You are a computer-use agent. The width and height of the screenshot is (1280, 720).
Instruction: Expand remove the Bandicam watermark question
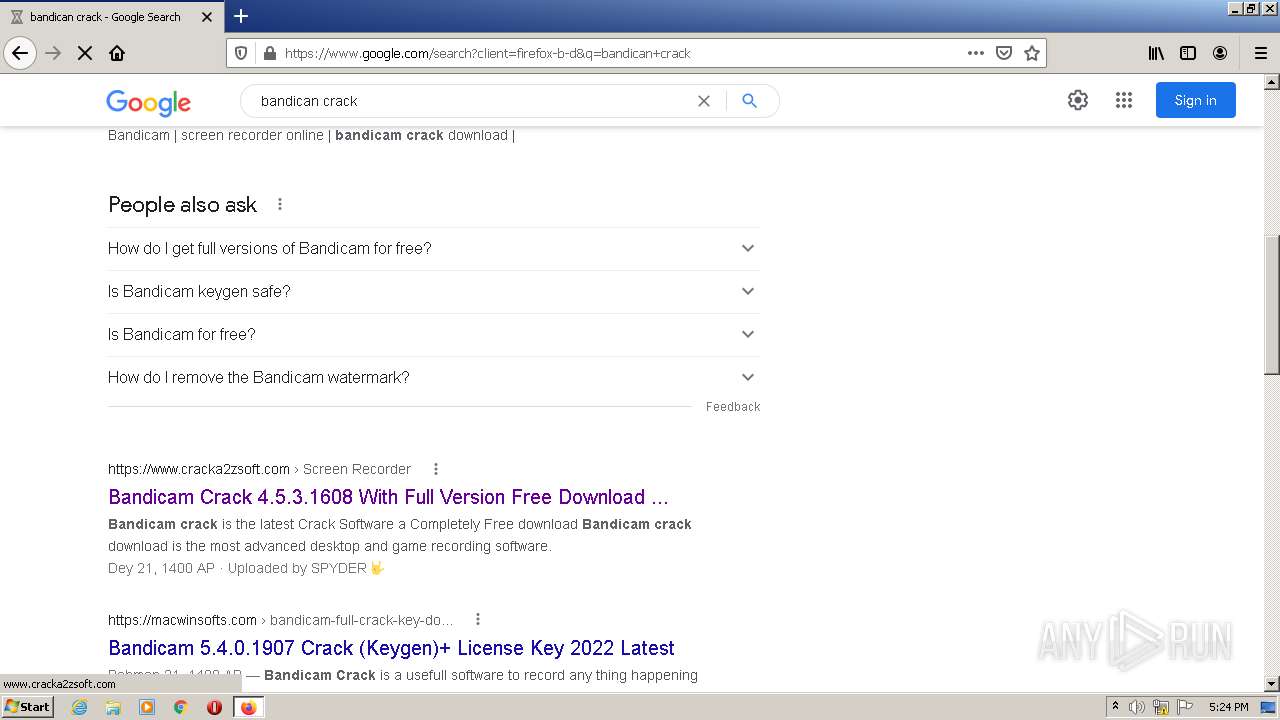point(434,377)
